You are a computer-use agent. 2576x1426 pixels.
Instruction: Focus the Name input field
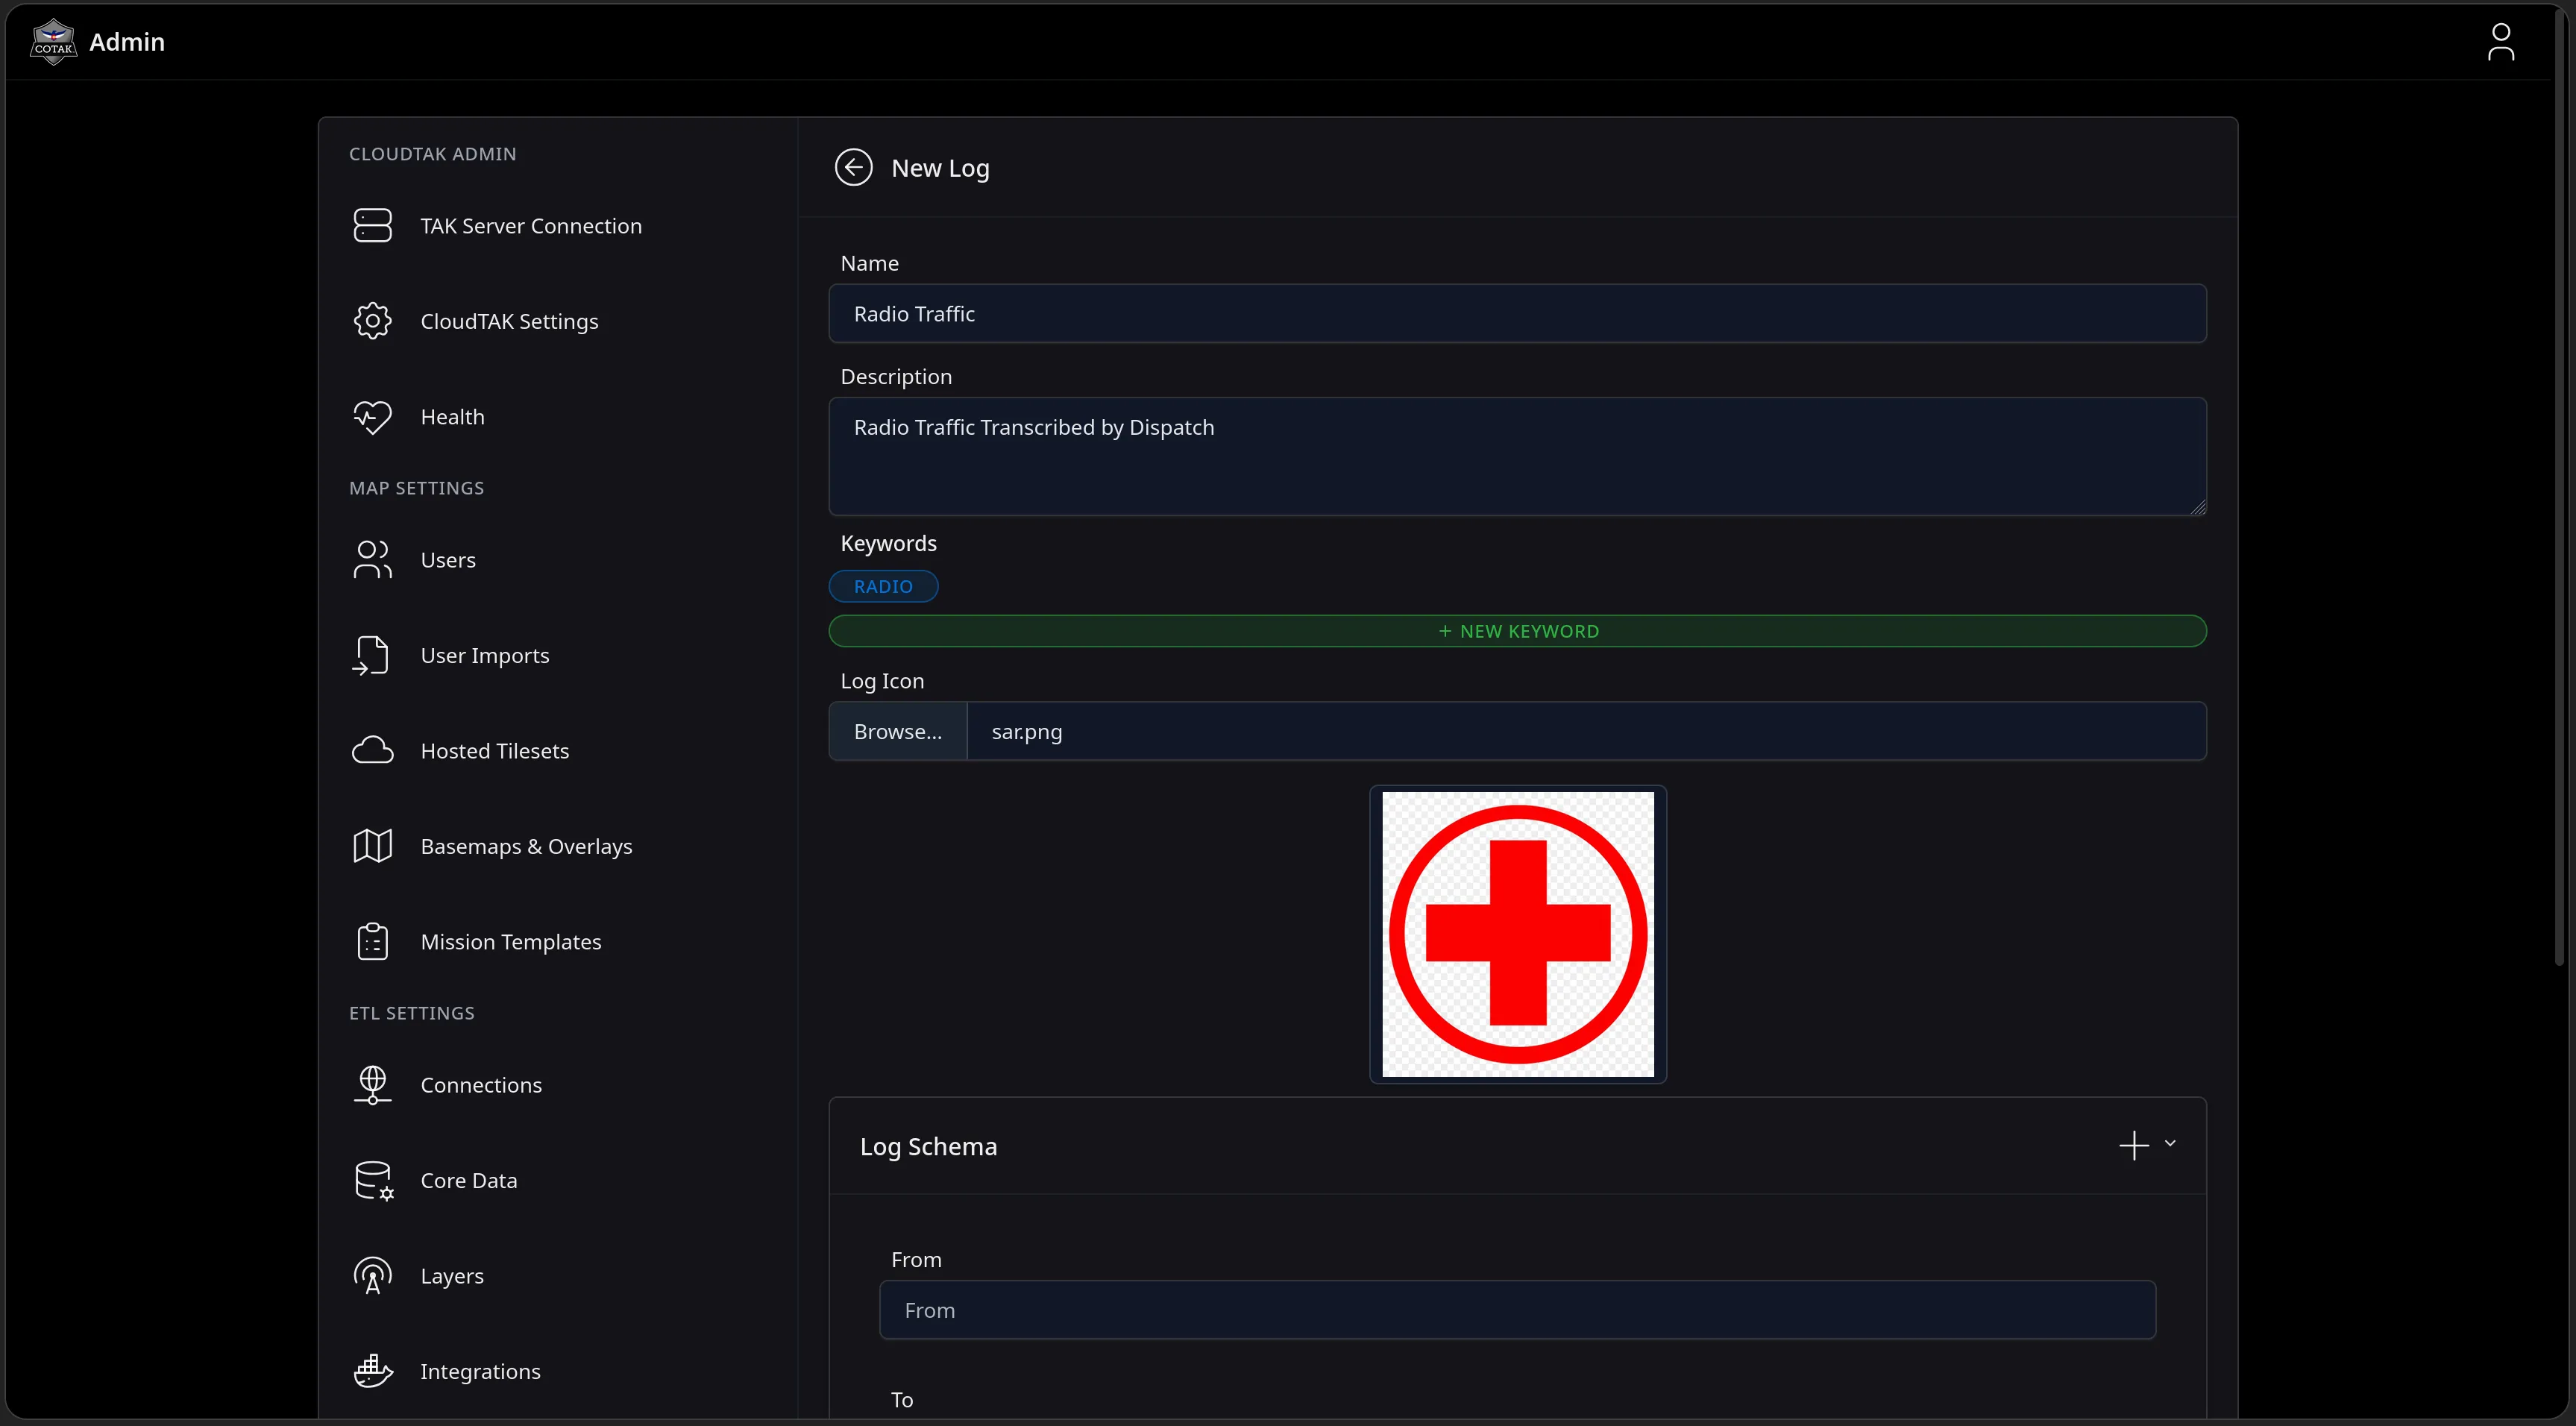(x=1517, y=313)
